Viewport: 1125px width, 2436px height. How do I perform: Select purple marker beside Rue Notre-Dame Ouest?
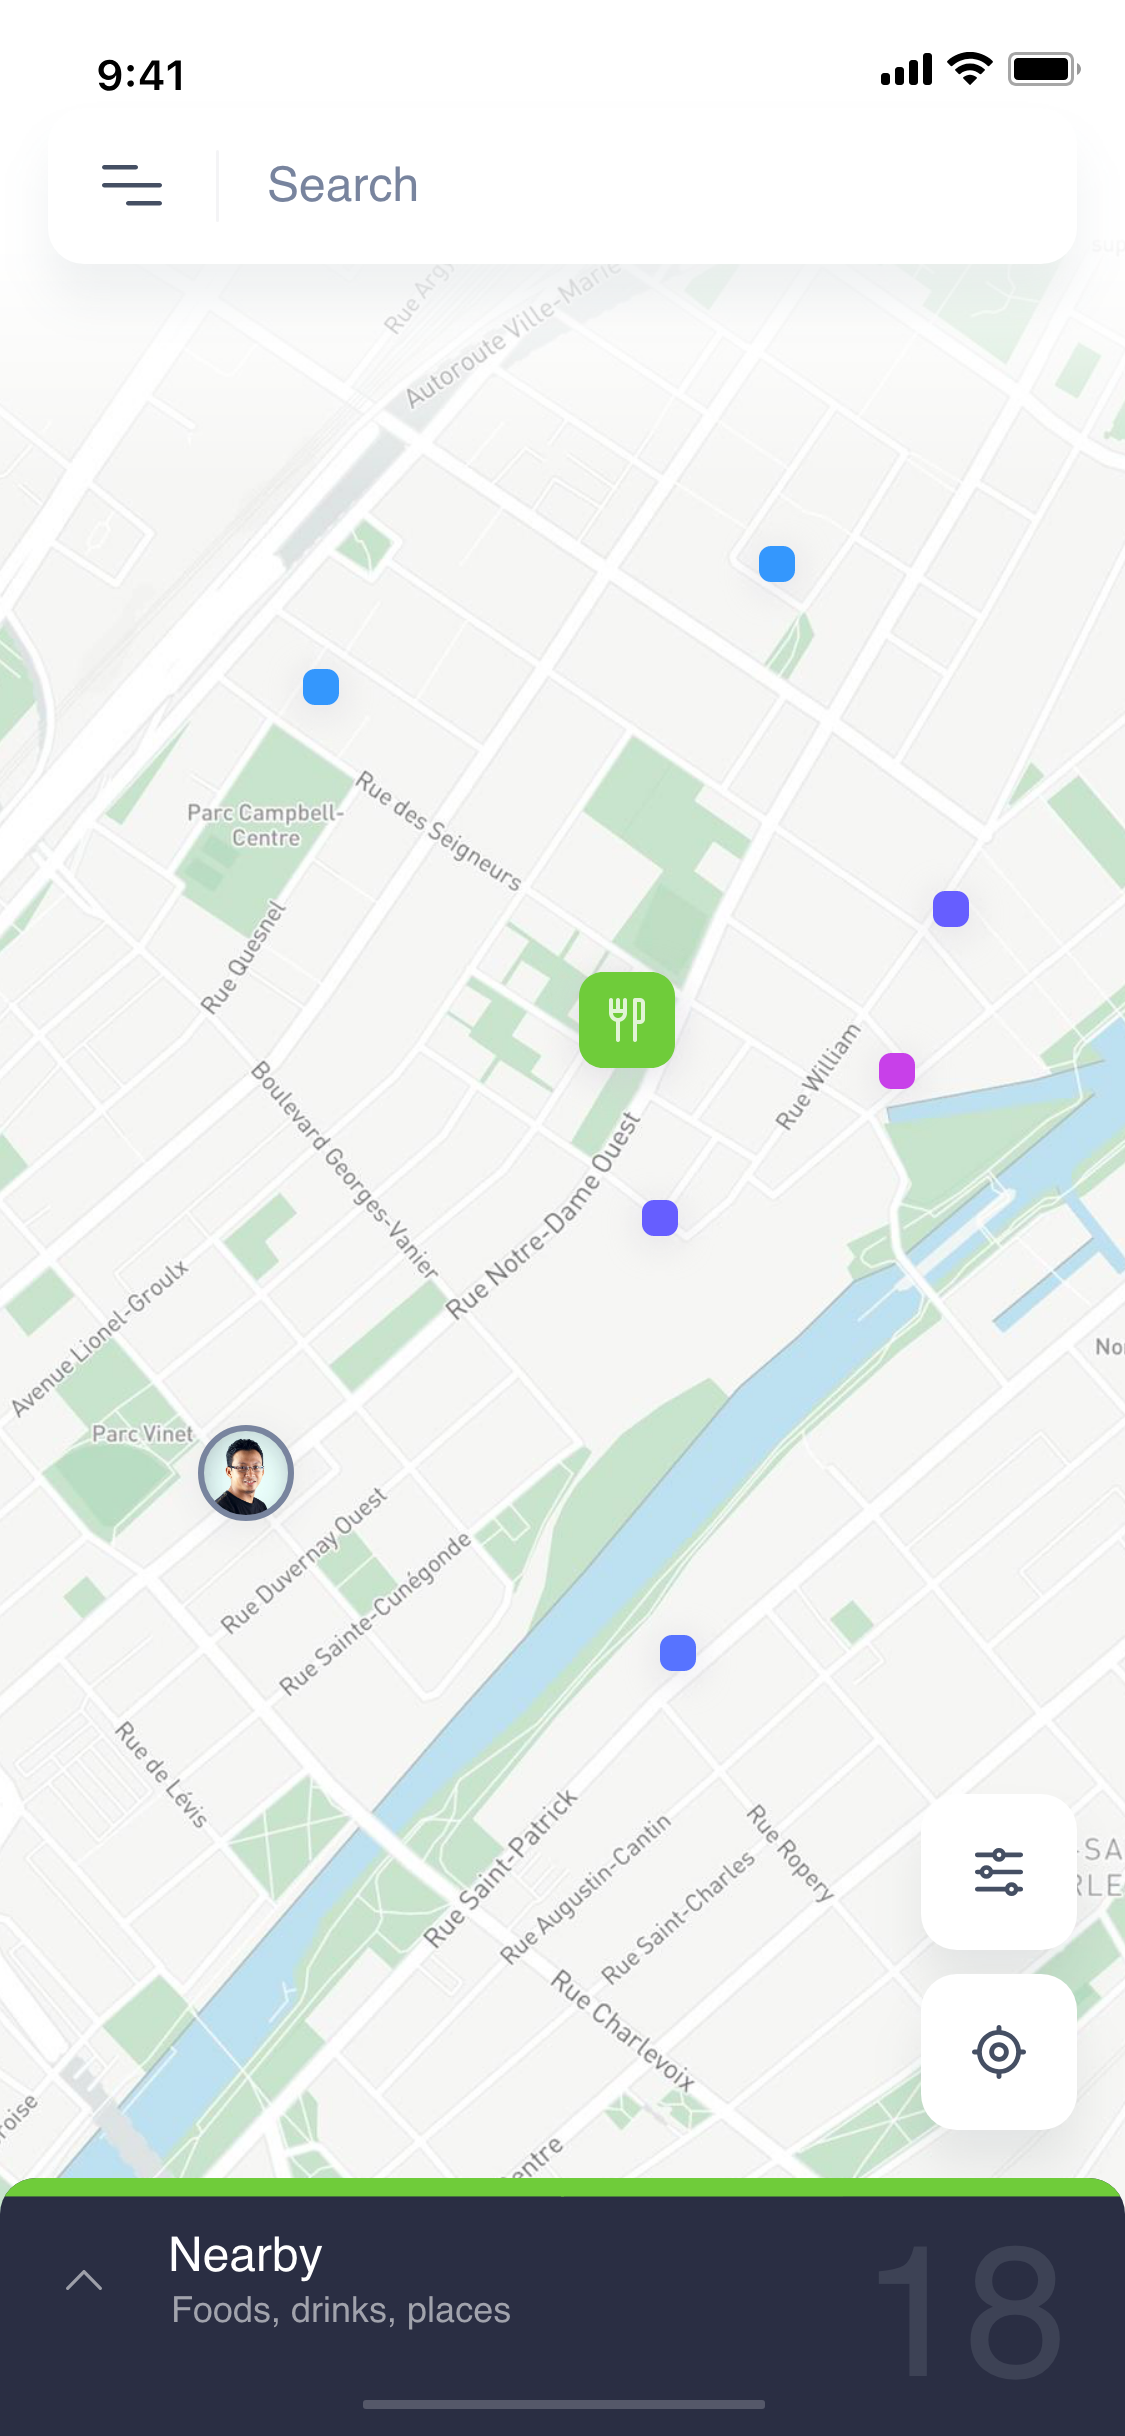pyautogui.click(x=660, y=1218)
